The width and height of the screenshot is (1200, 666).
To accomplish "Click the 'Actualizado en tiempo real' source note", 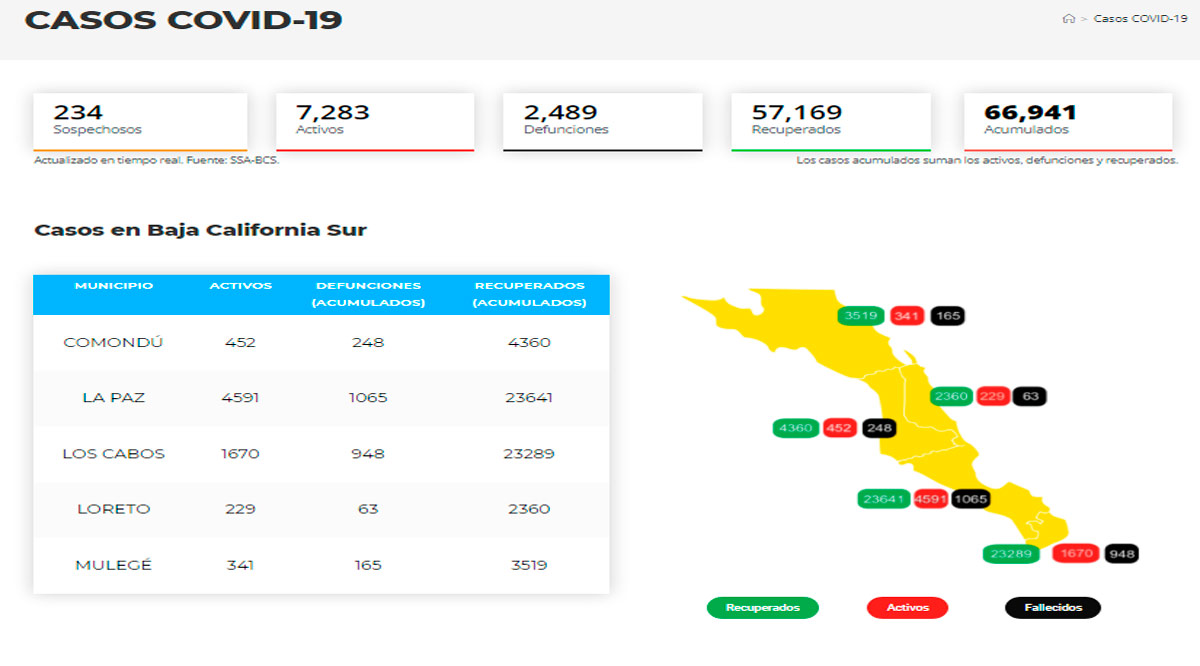I will pyautogui.click(x=156, y=160).
